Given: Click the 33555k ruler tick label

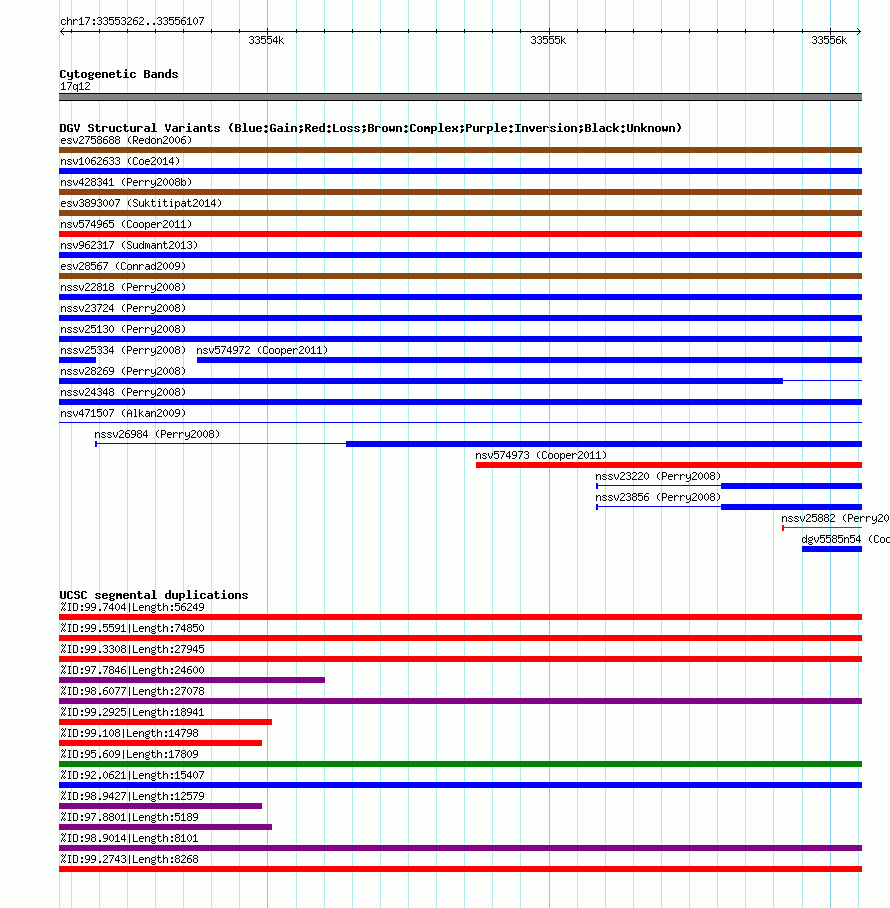Looking at the screenshot, I should click(x=548, y=41).
